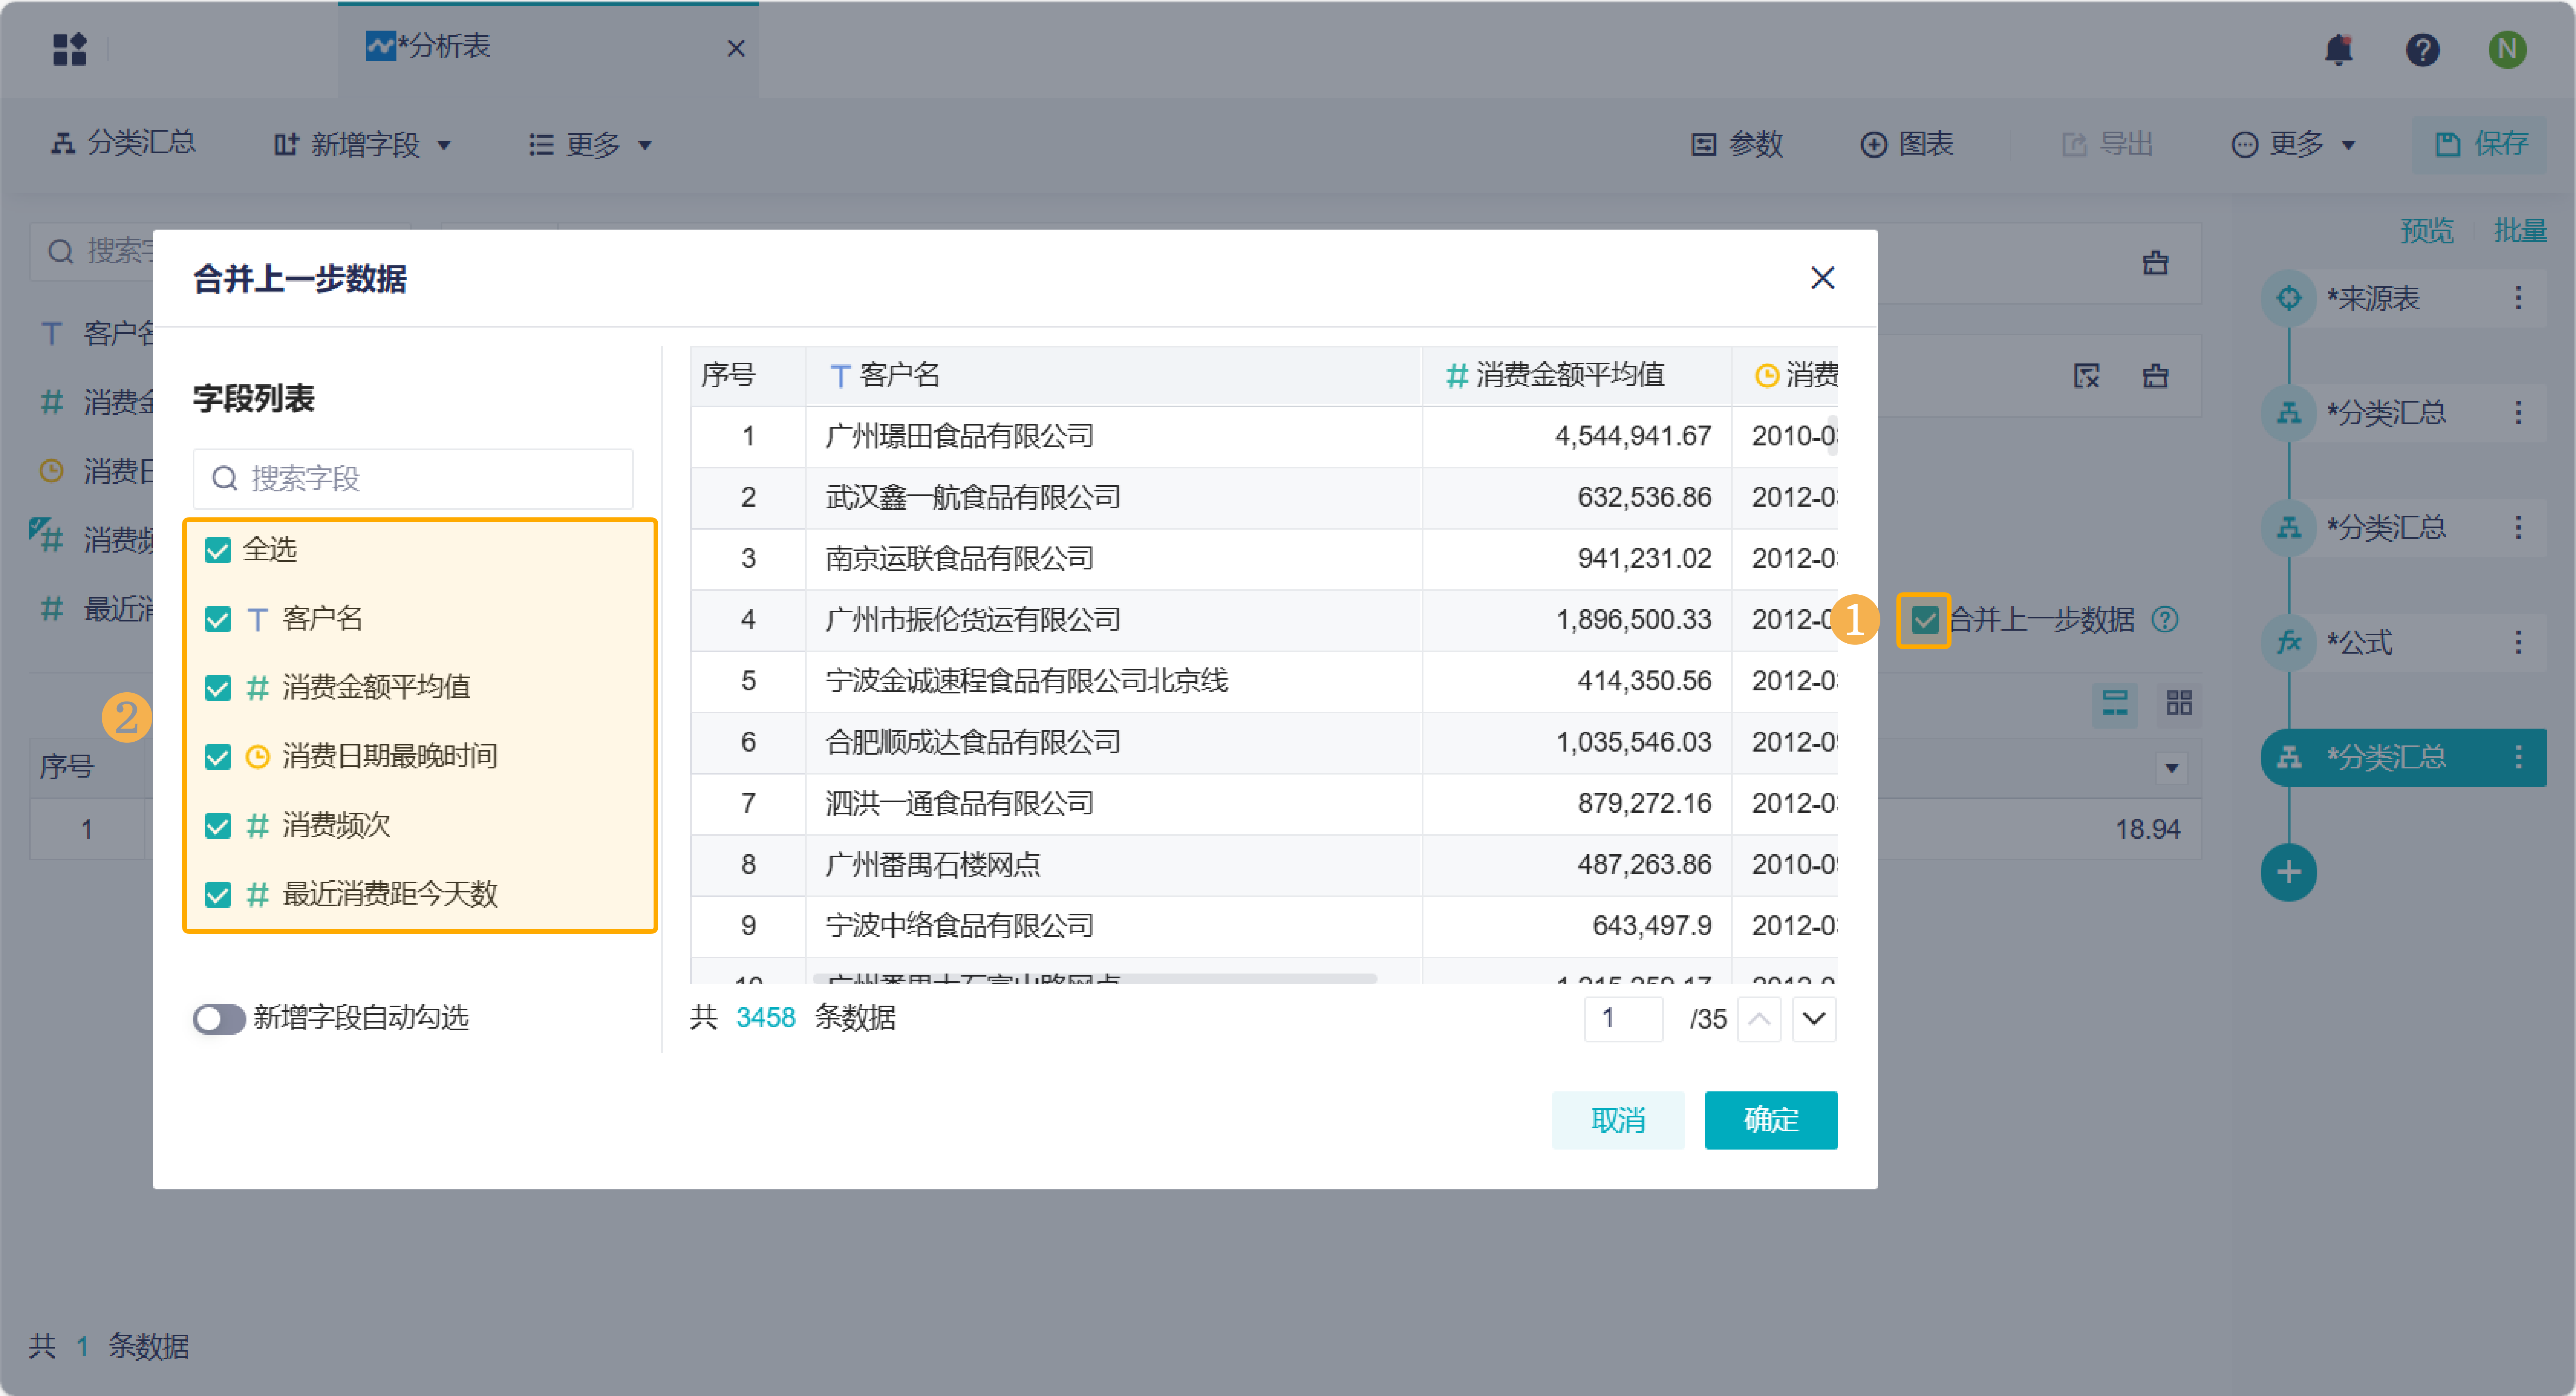2576x1396 pixels.
Task: Click the 分类汇总 toolbar item
Action: pos(124,143)
